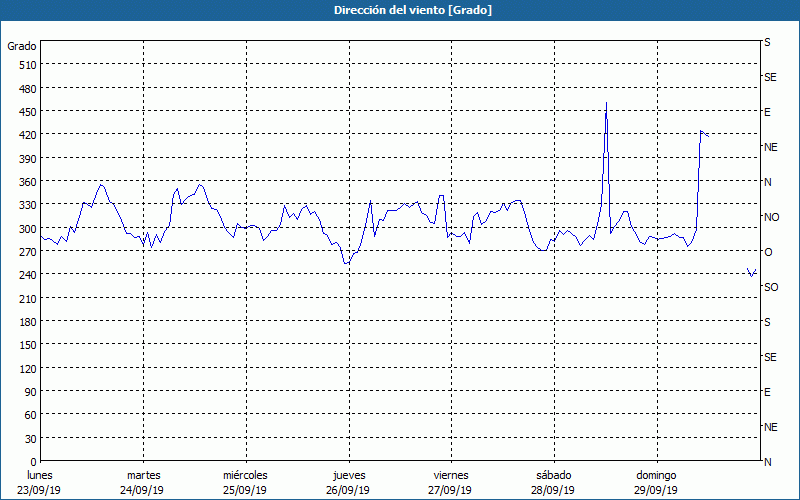This screenshot has width=800, height=500.
Task: Click the 'Grado' axis unit label
Action: (22, 46)
